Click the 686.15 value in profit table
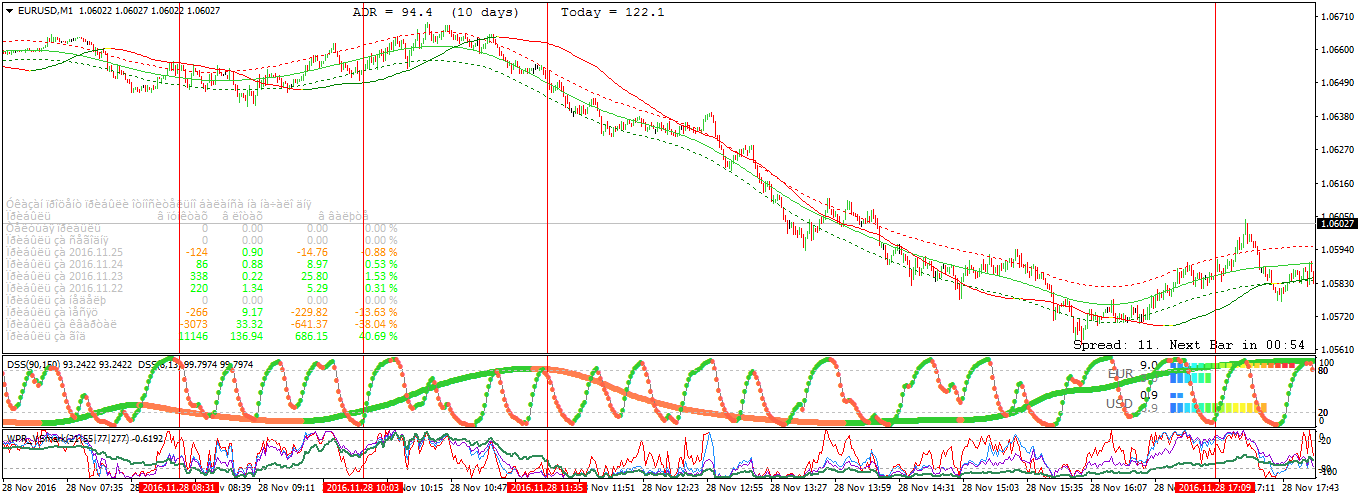1358x499 pixels. 310,336
